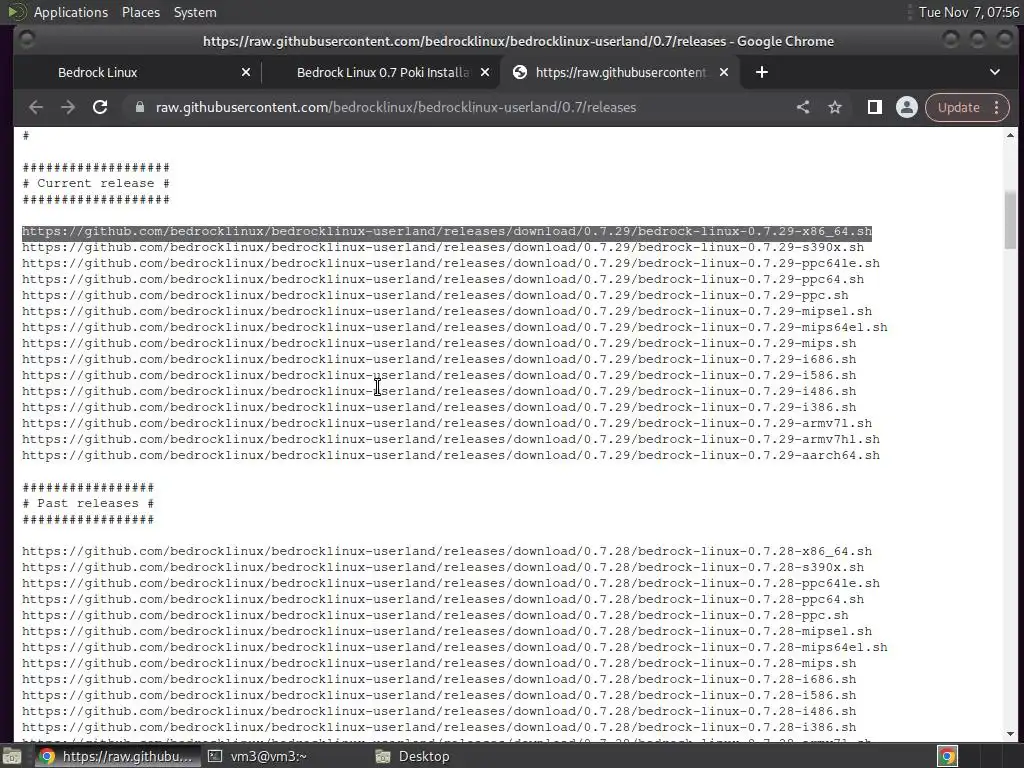The image size is (1024, 768).
Task: Go forward to the next page
Action: (x=68, y=107)
